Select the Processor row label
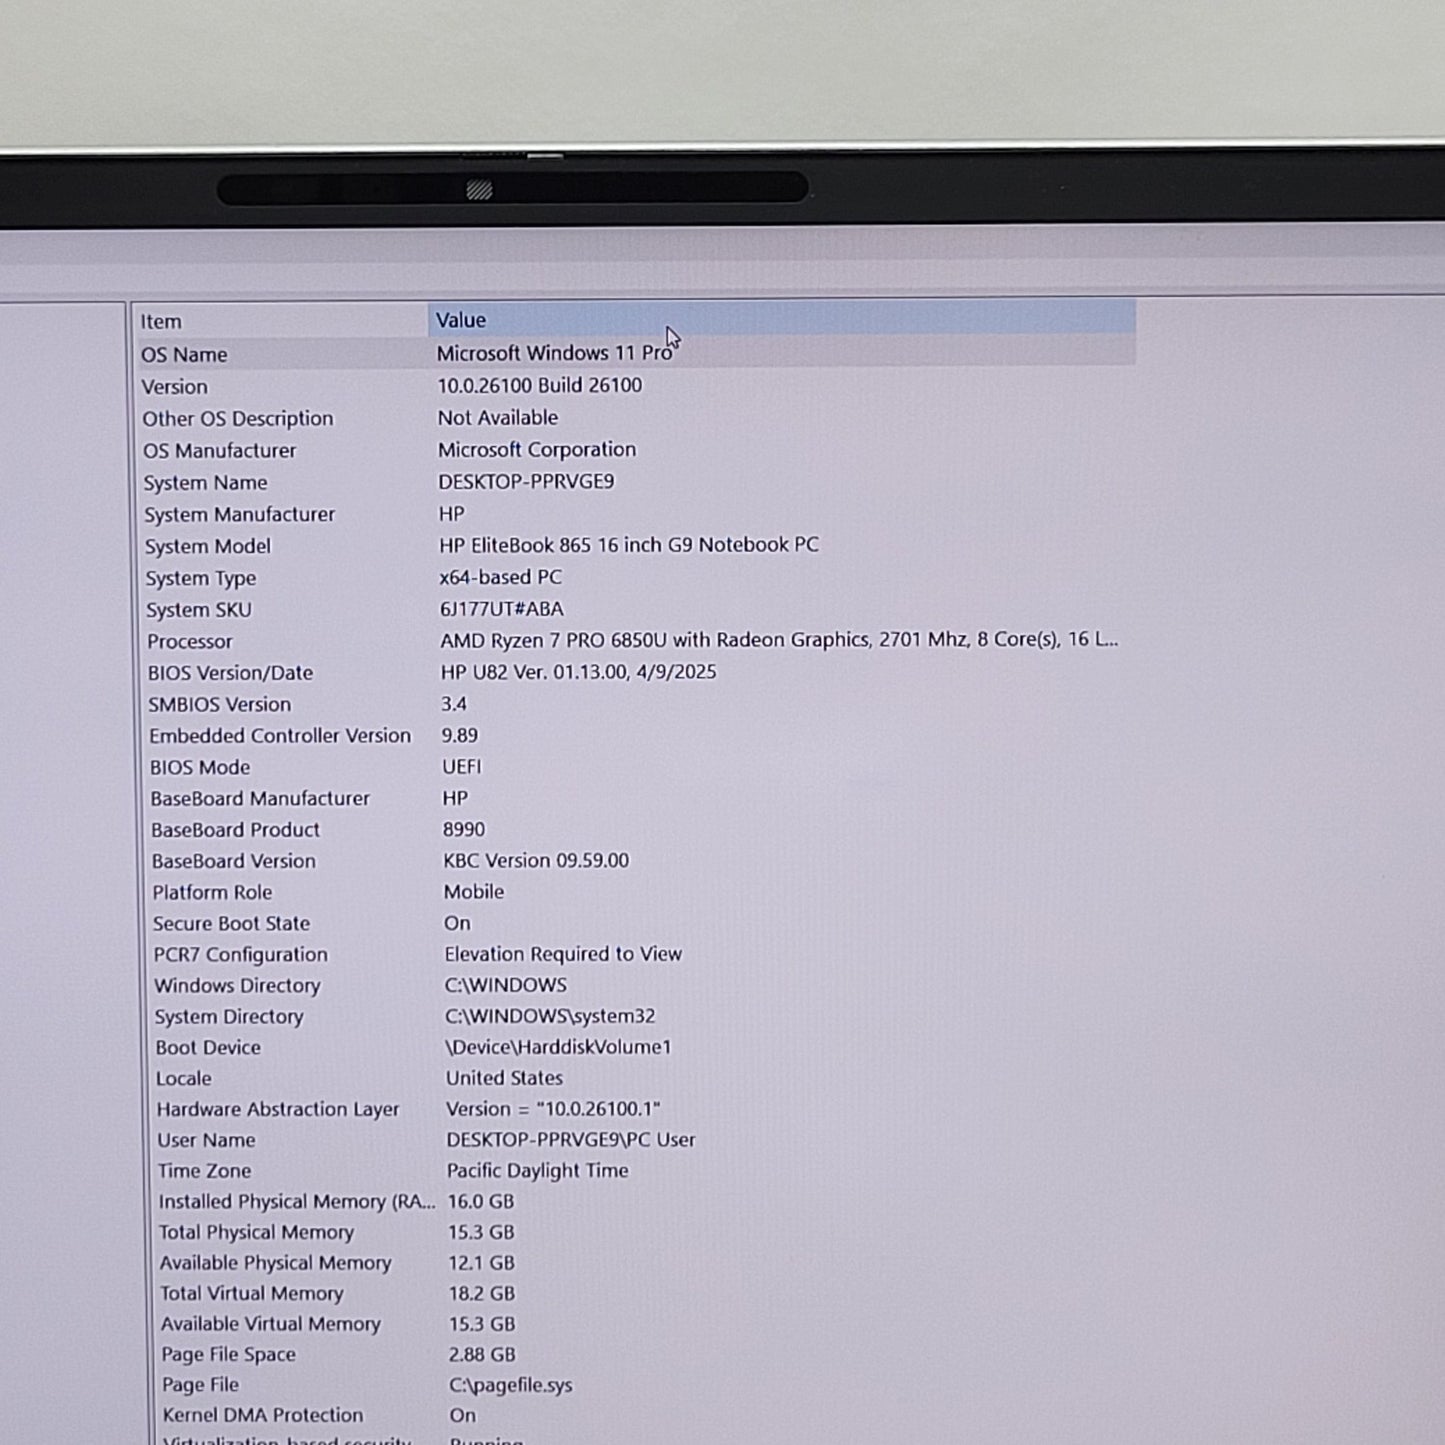Viewport: 1445px width, 1445px height. coord(190,642)
